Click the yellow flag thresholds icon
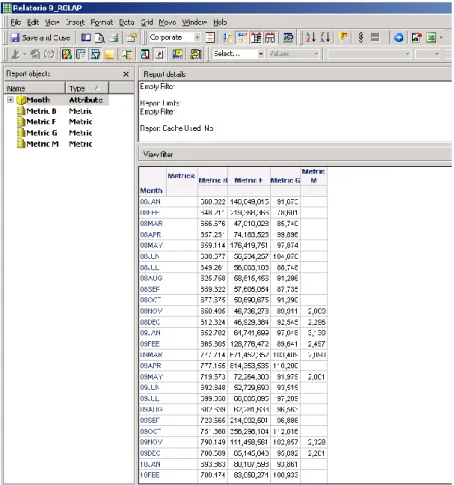The image size is (454, 485). coord(343,38)
